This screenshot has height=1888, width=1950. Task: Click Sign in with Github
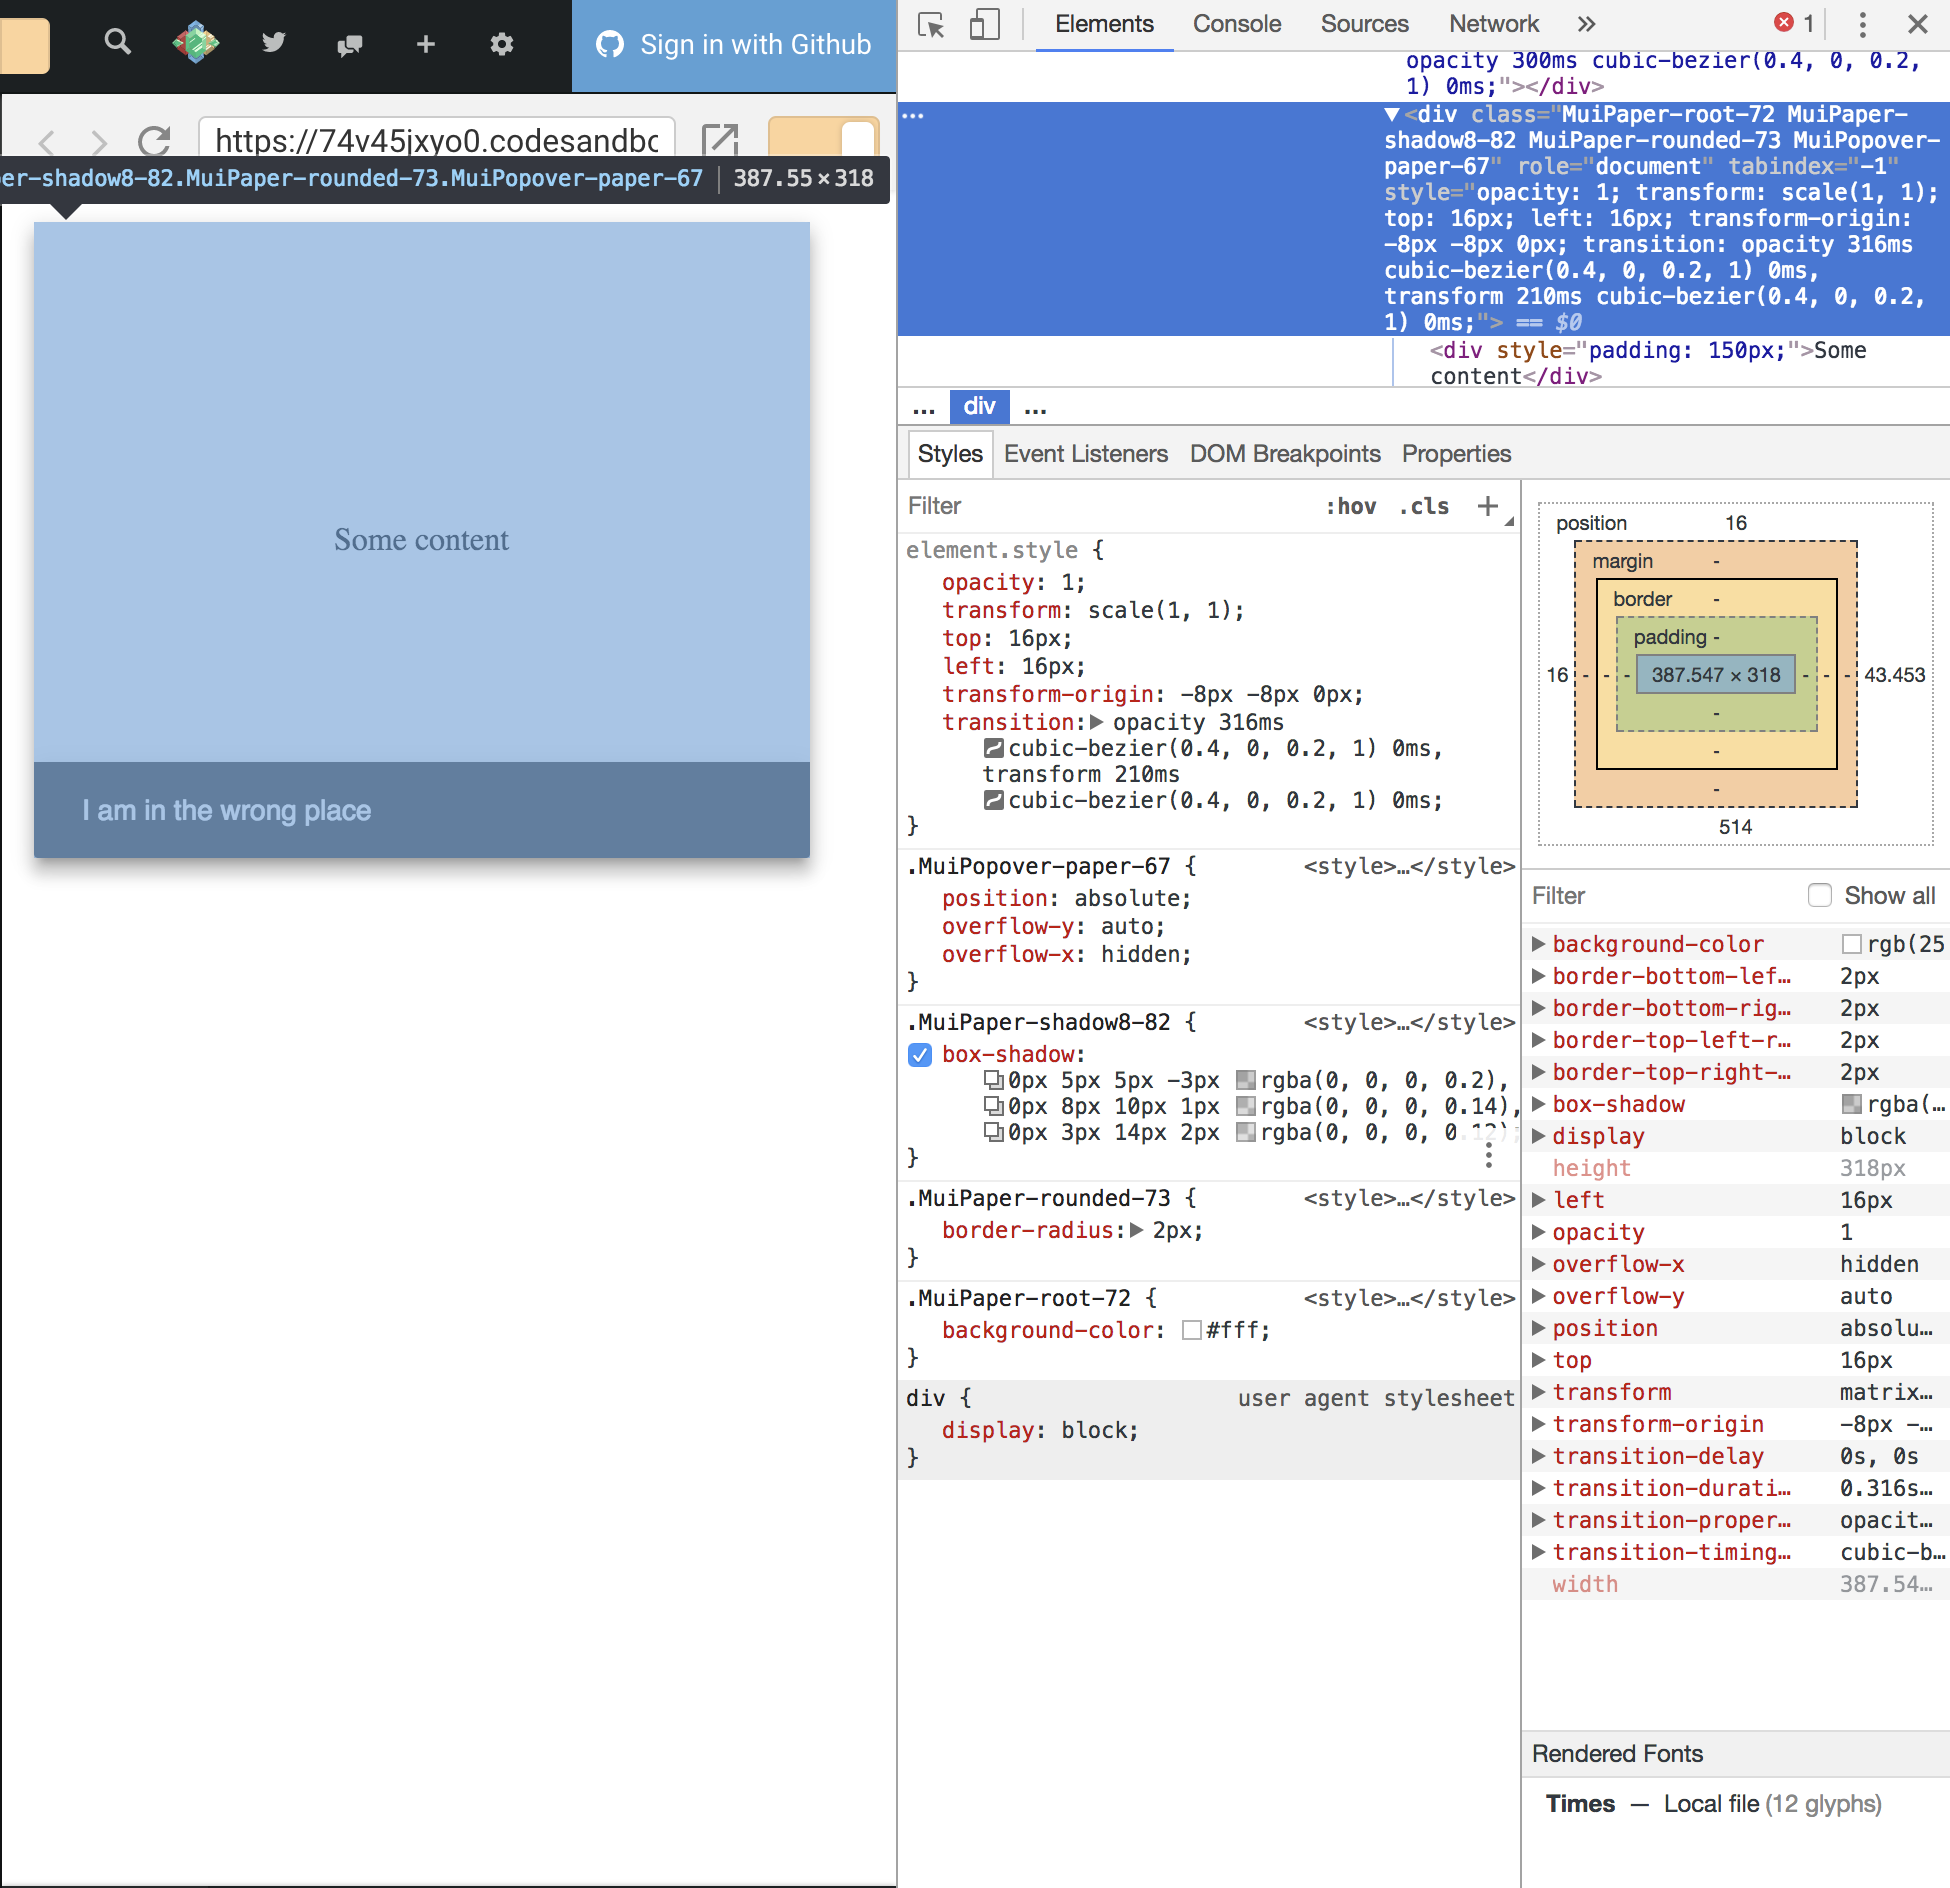coord(733,45)
